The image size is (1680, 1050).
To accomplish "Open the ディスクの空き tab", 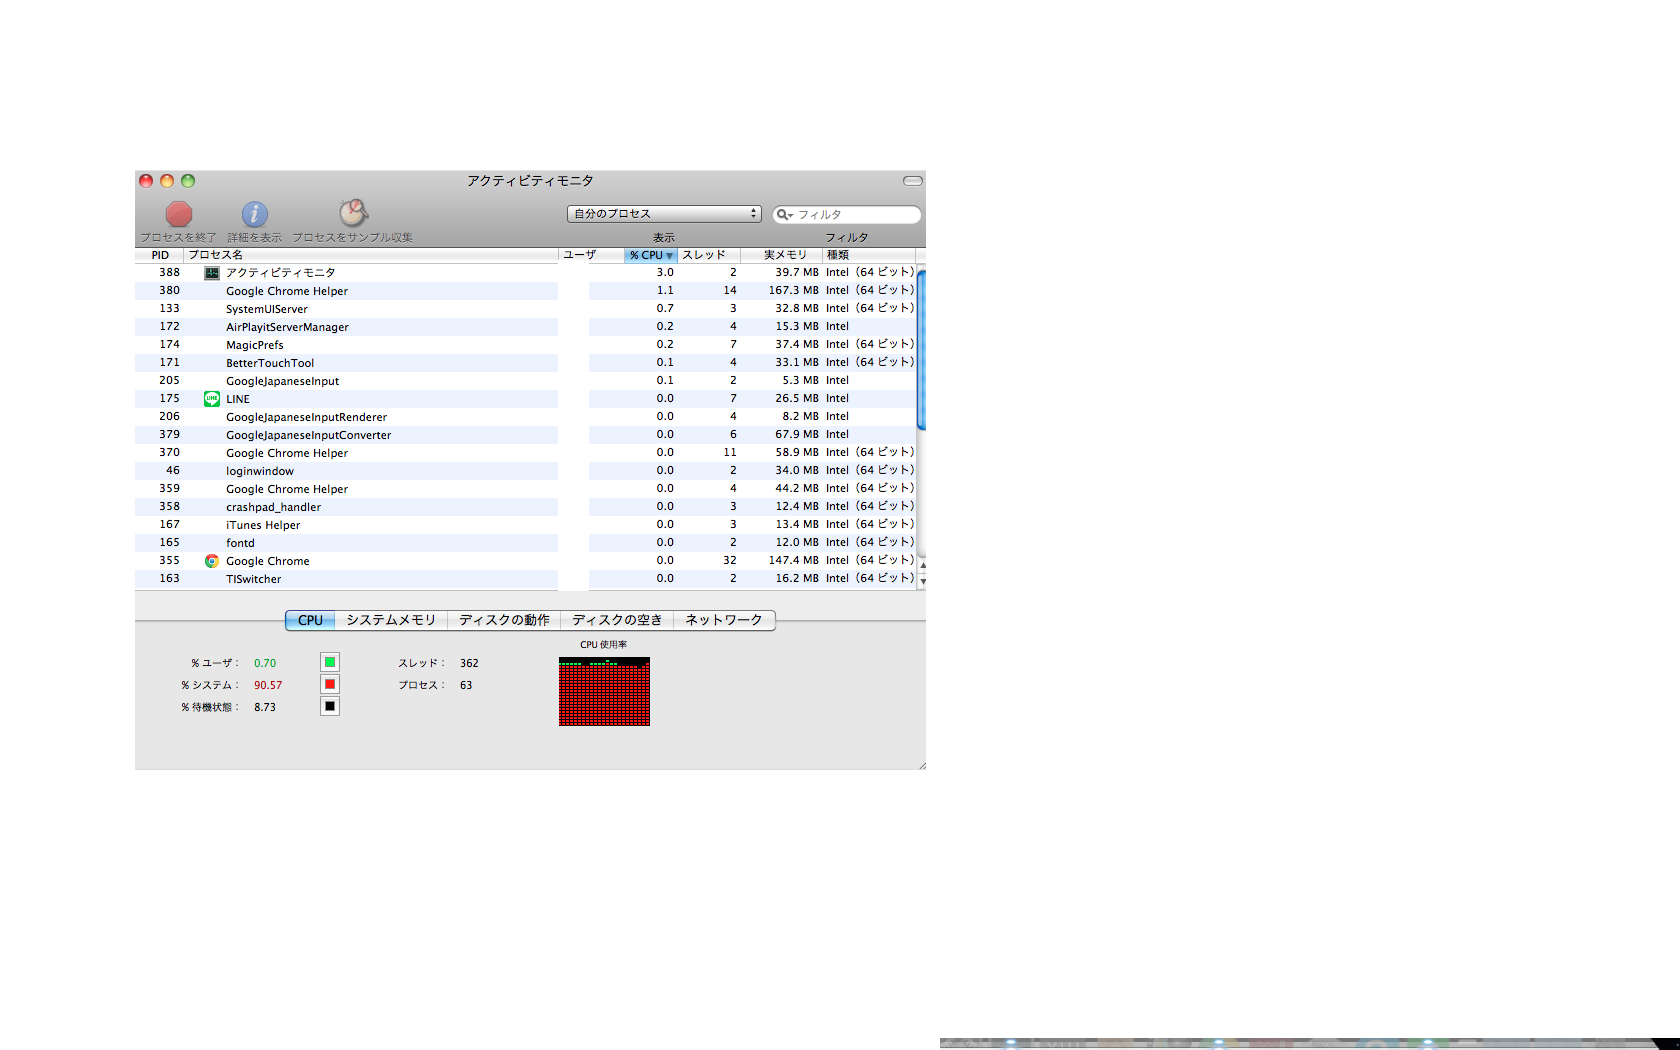I will click(617, 620).
